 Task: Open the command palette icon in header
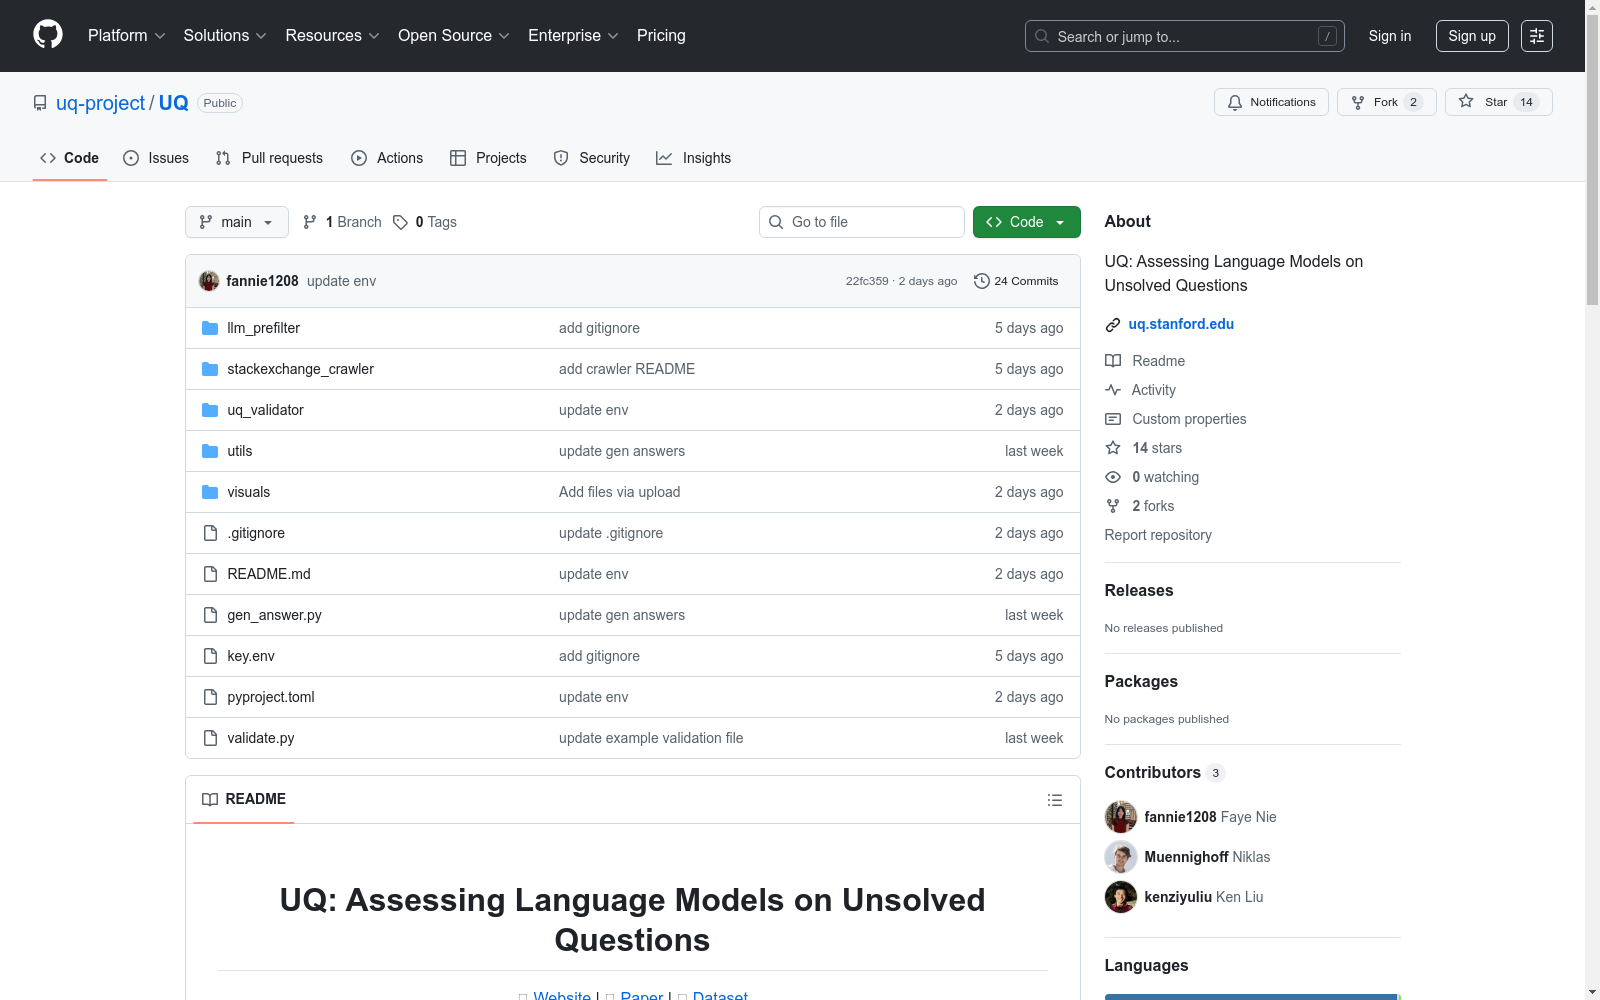1537,36
